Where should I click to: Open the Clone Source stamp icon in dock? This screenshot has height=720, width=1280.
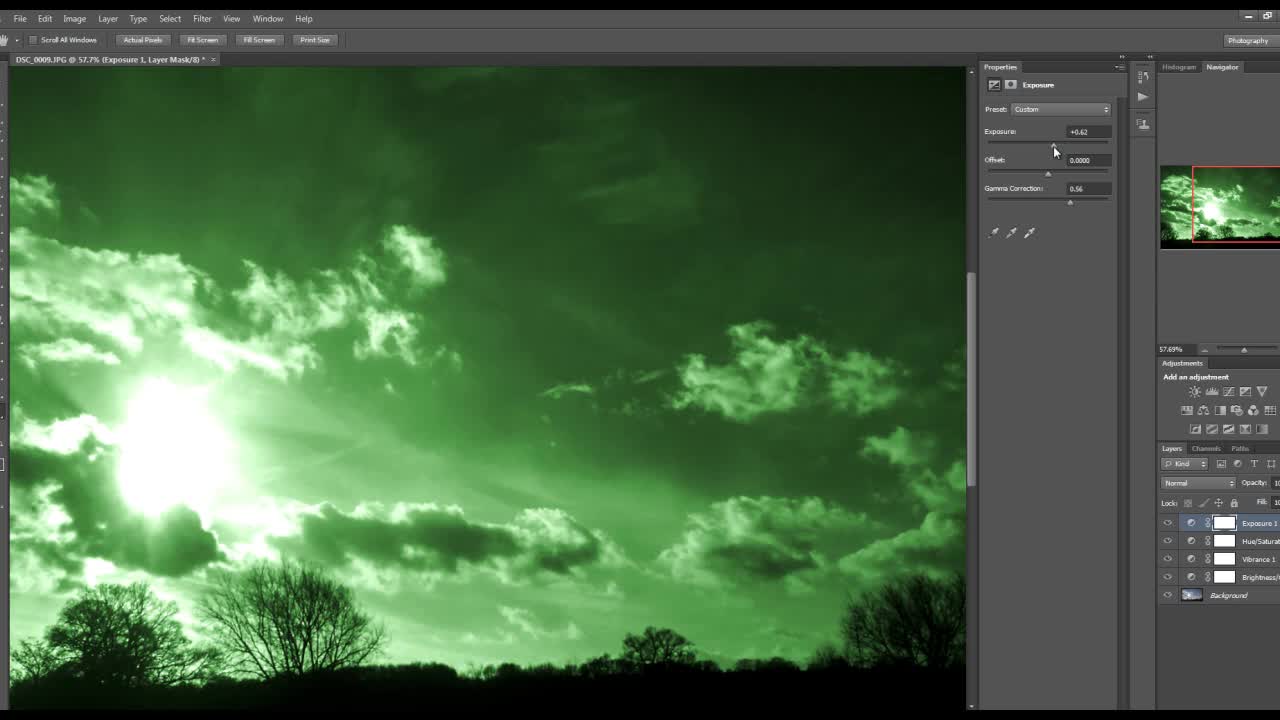(1143, 123)
